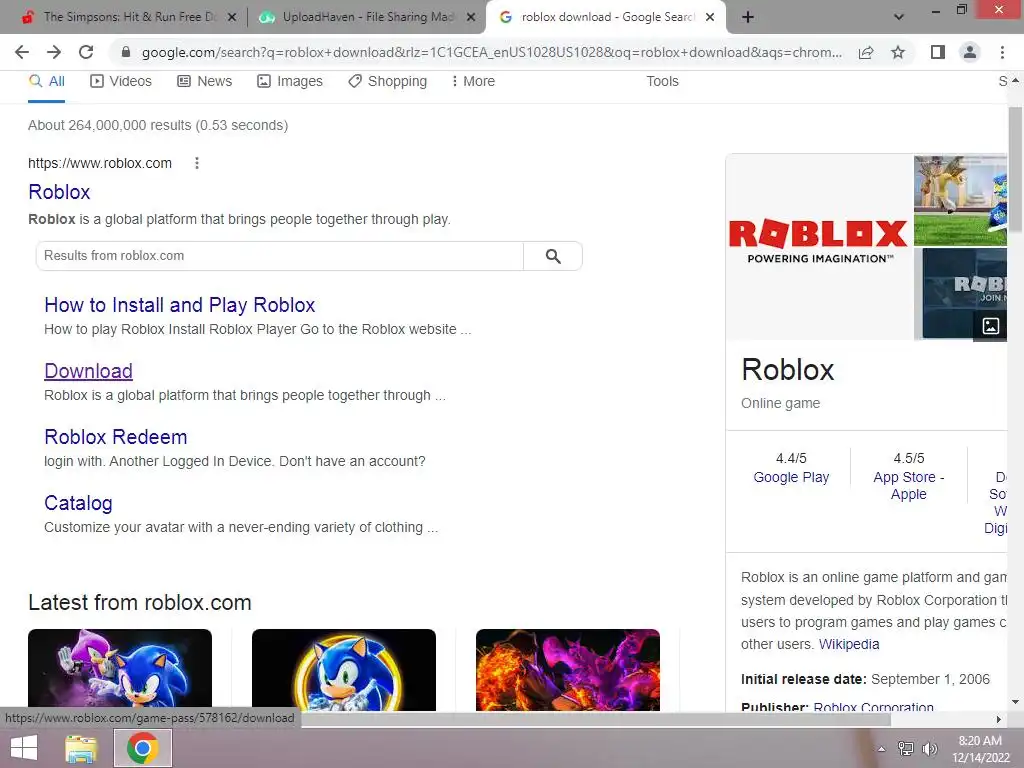Click the lock icon in address bar

pyautogui.click(x=126, y=52)
